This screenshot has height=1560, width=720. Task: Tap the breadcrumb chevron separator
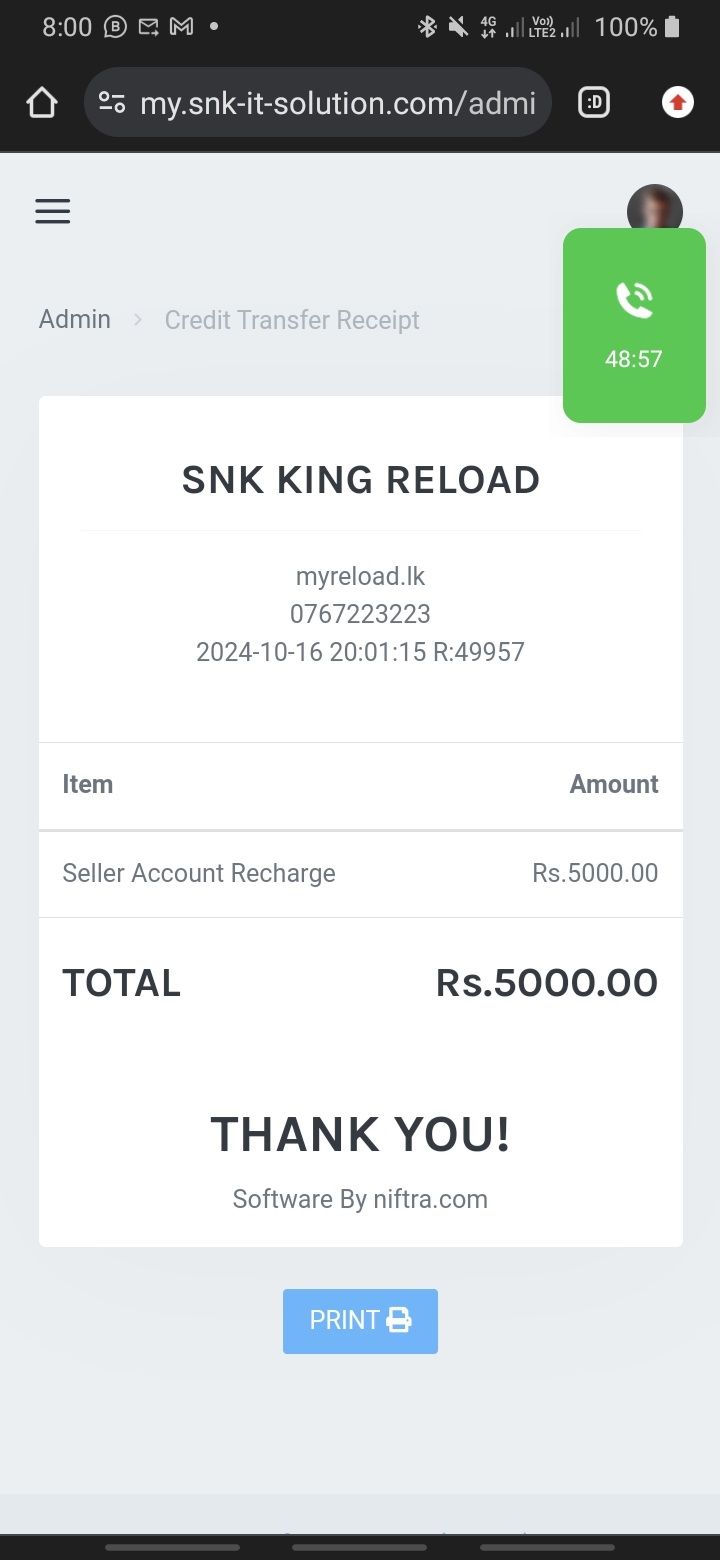139,320
